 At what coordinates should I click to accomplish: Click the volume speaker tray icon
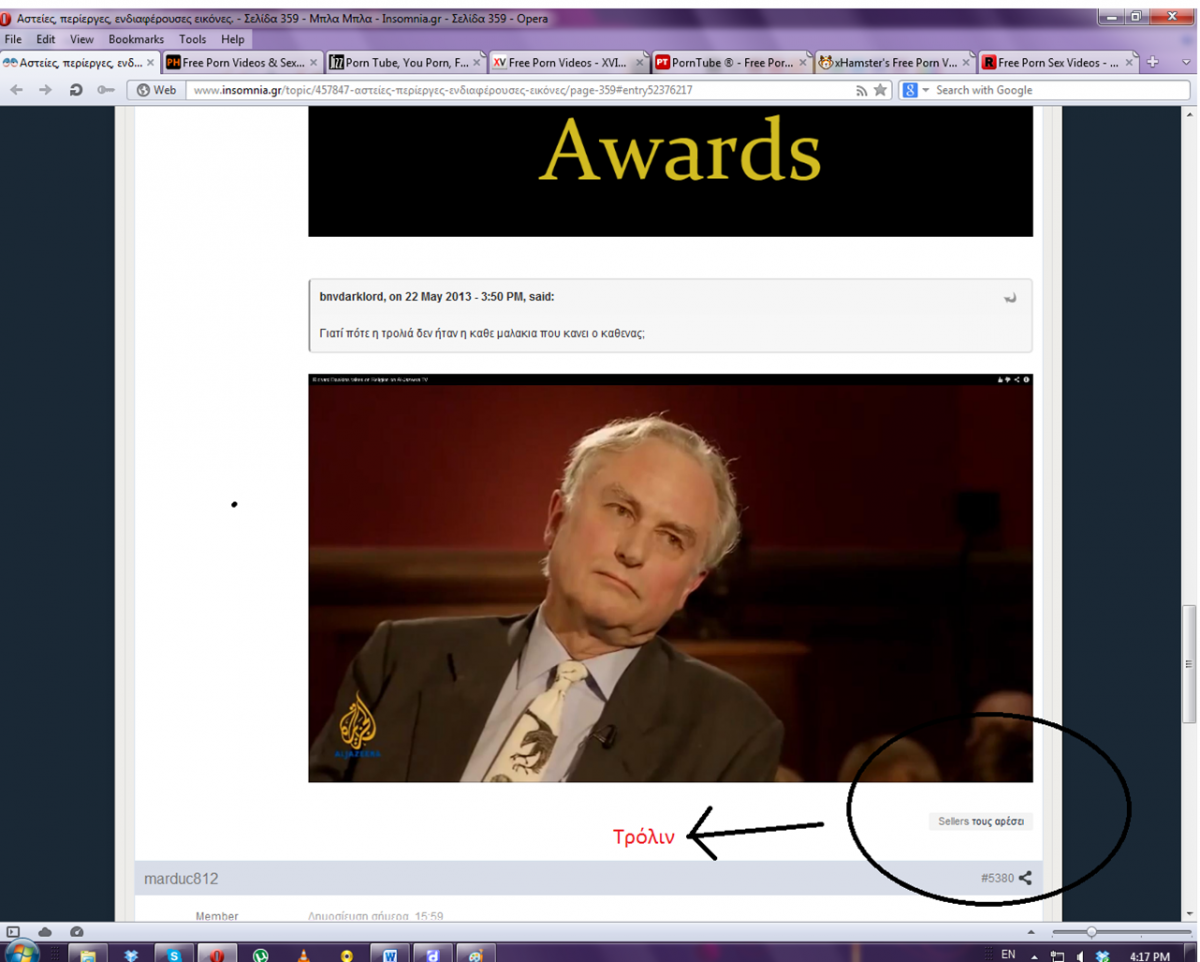pos(1080,956)
